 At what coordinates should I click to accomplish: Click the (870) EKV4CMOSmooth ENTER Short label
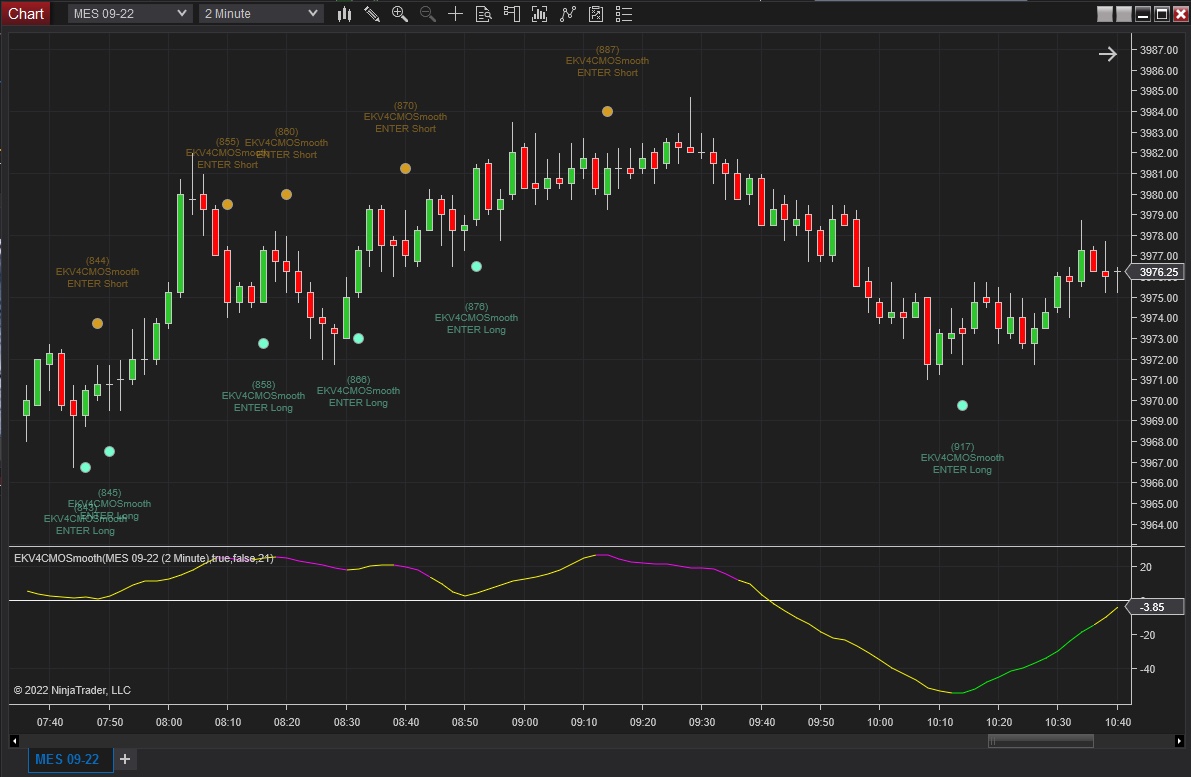pyautogui.click(x=406, y=118)
